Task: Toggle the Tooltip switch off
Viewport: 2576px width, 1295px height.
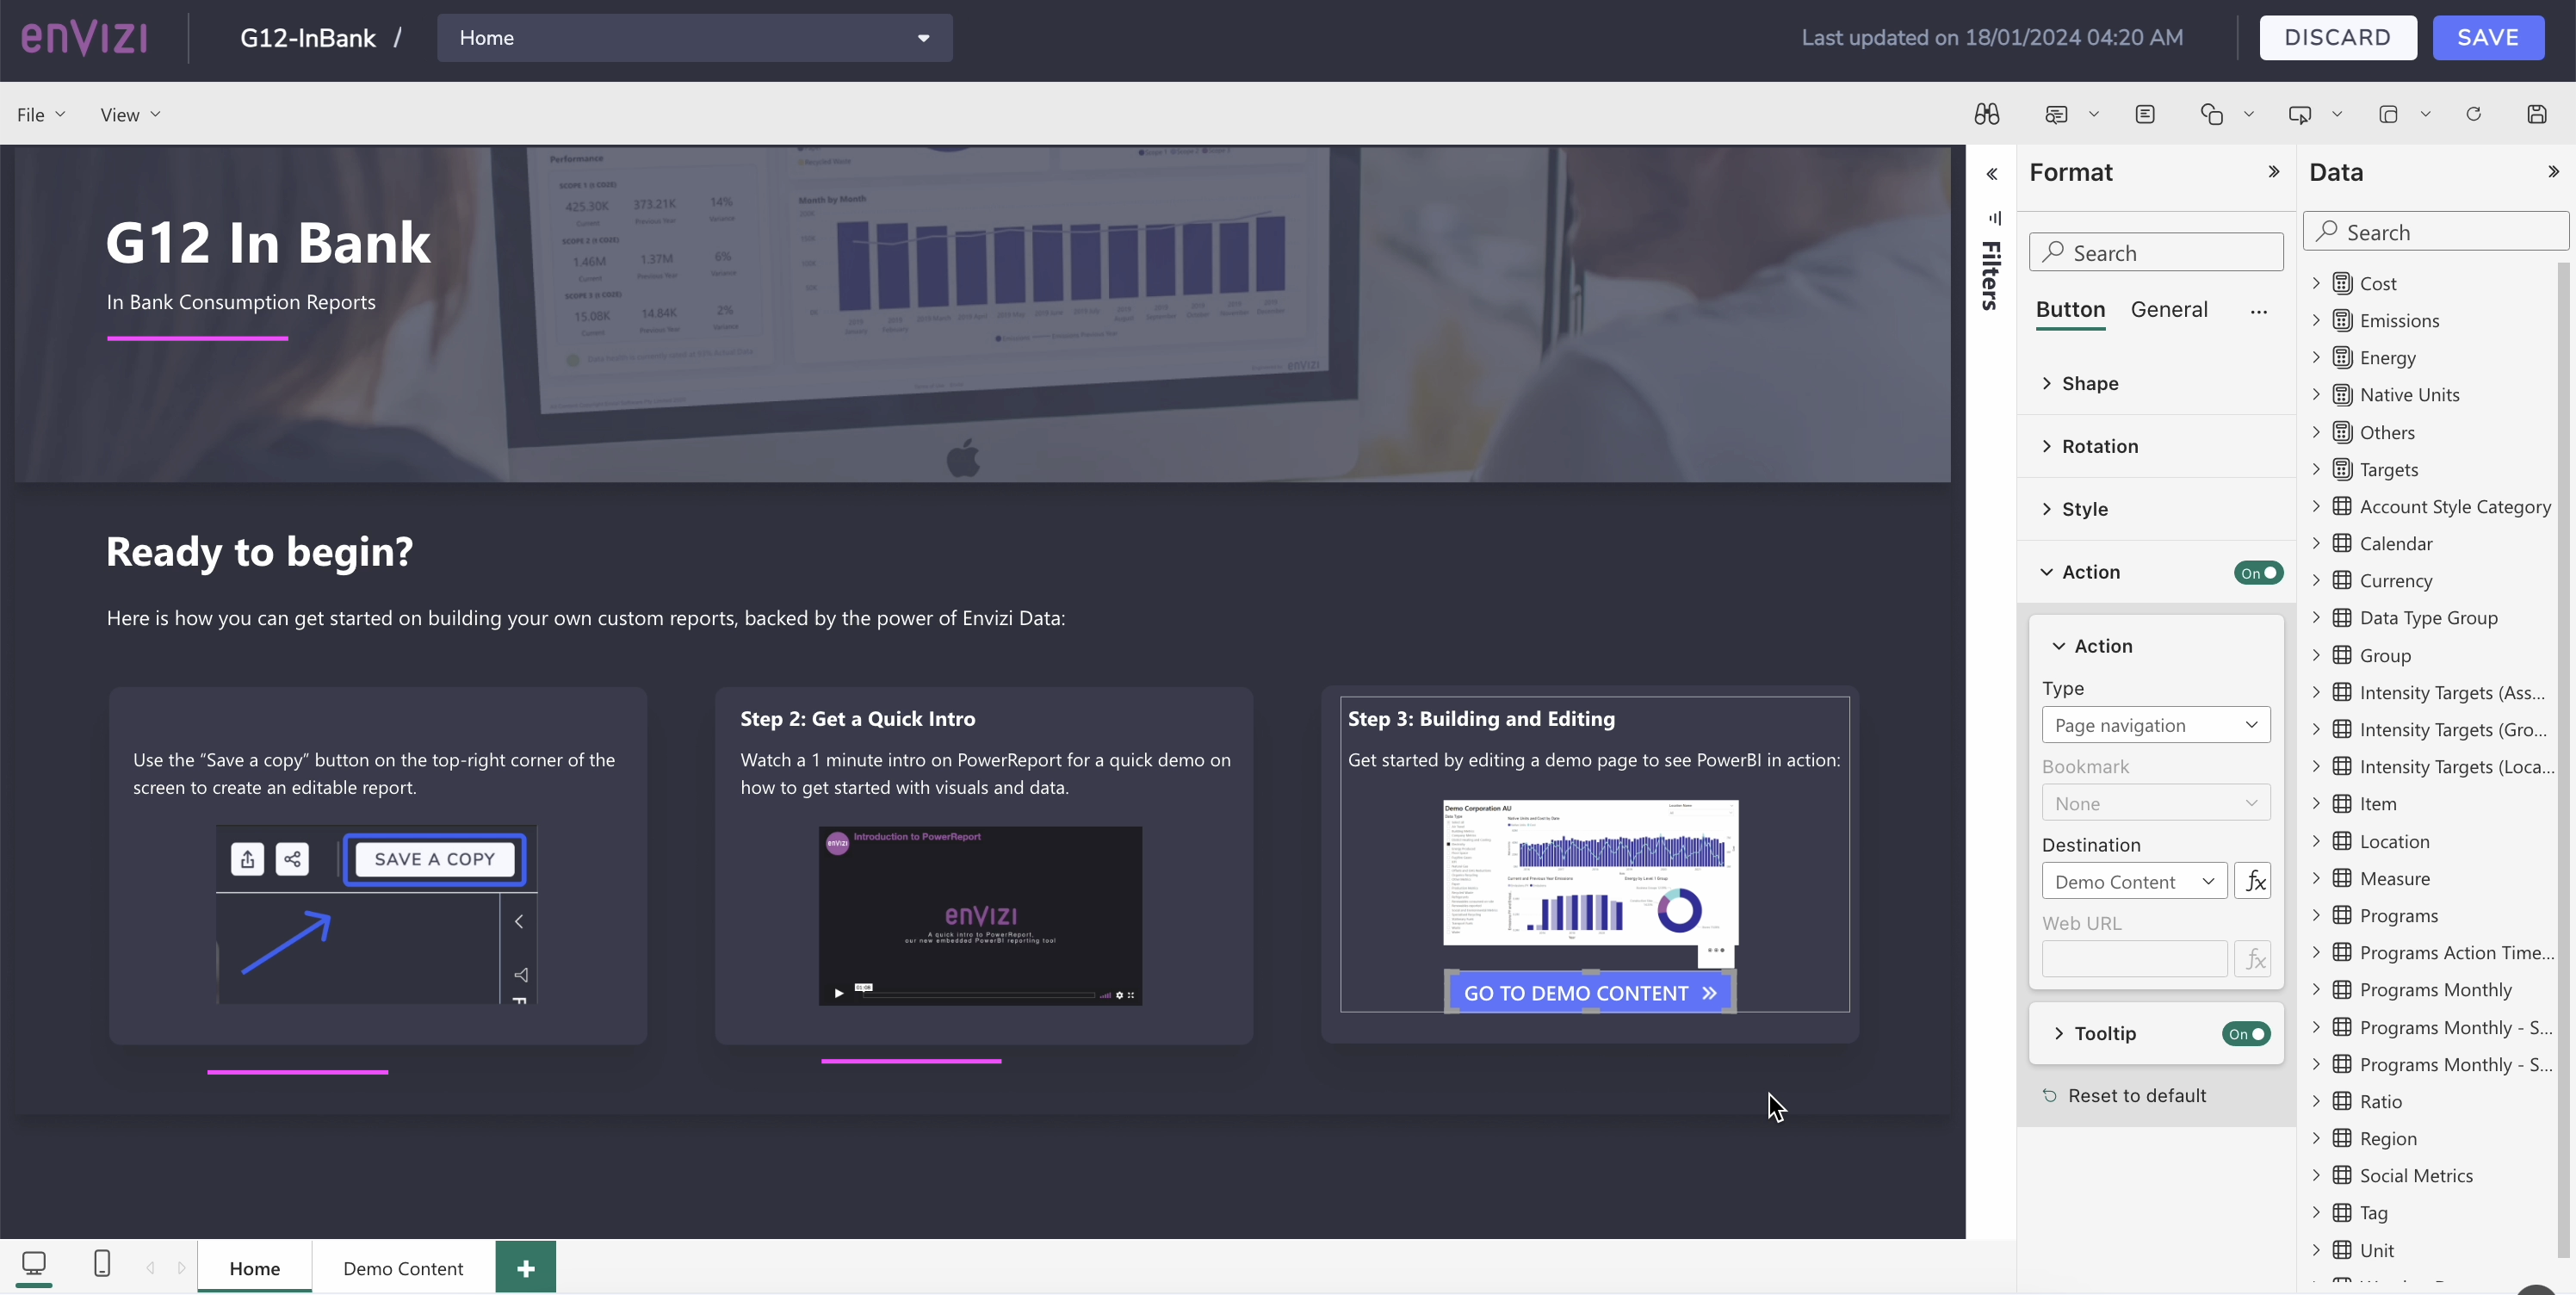Action: [2246, 1034]
